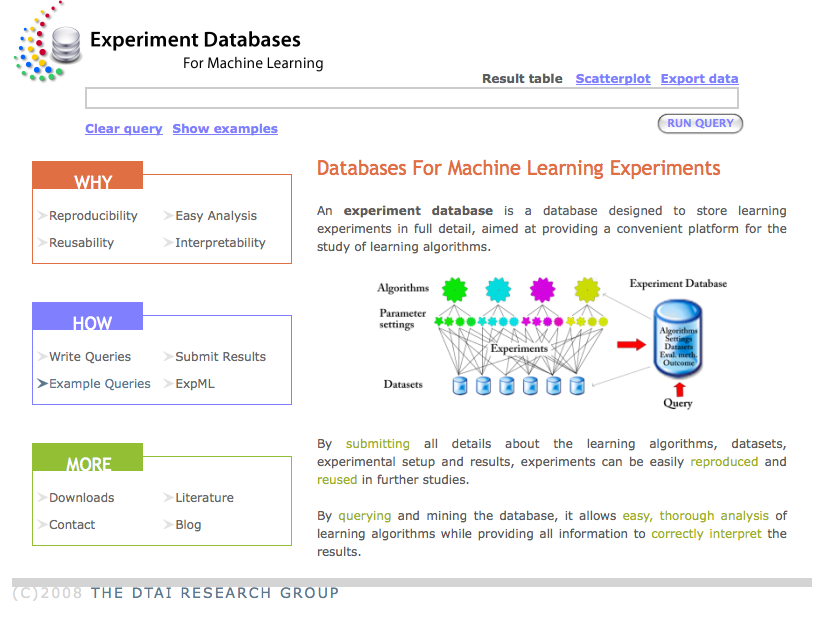
Task: Open Submit Results in the HOW box
Action: tap(220, 357)
